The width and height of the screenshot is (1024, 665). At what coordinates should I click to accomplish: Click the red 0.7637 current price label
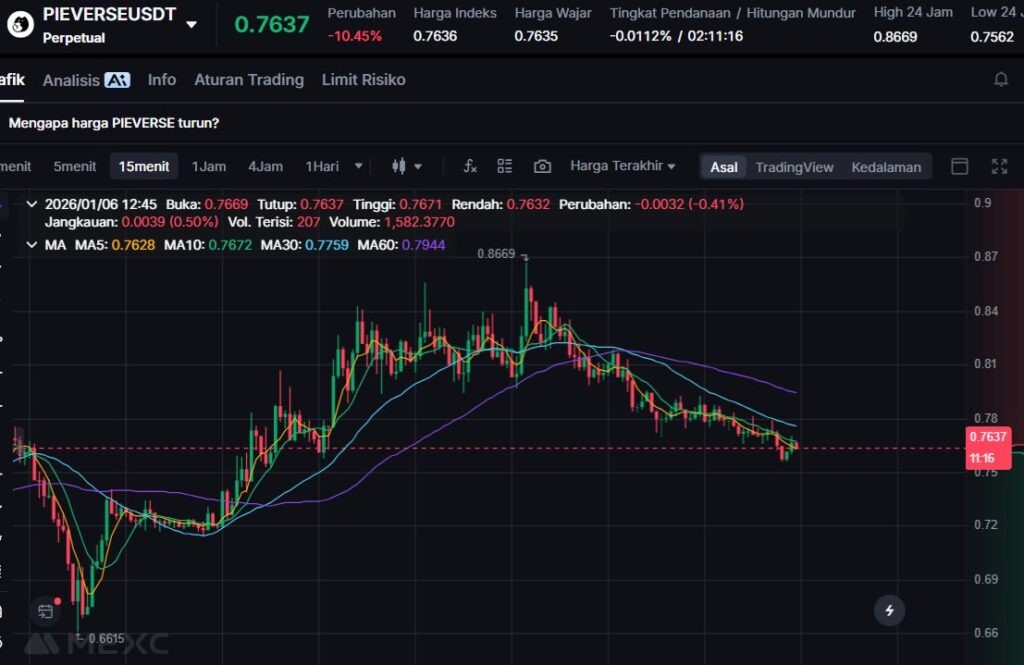point(988,437)
